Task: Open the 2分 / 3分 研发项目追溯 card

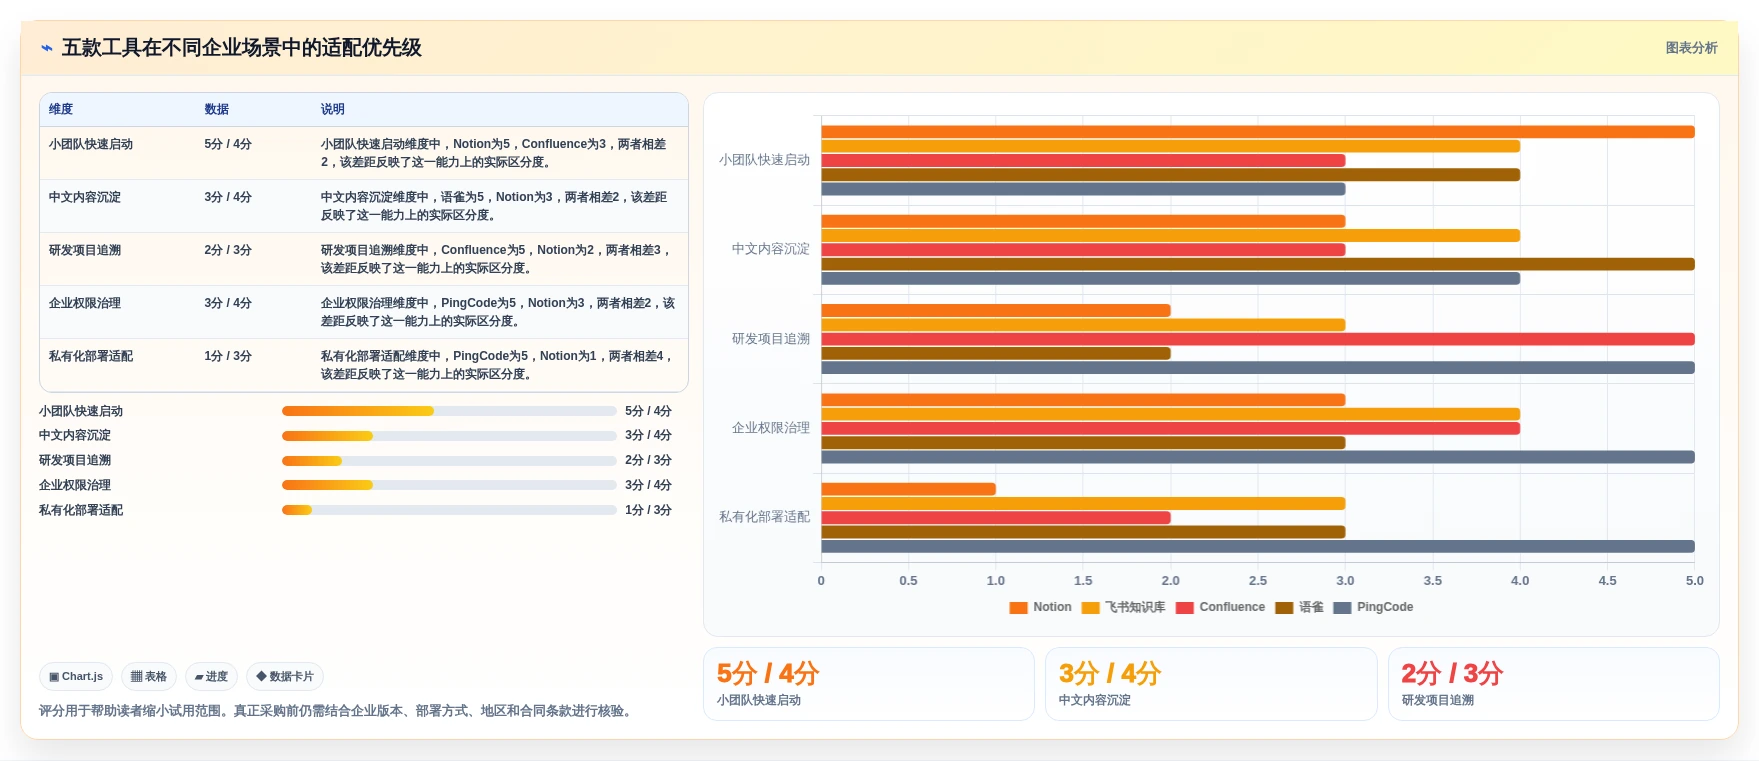Action: (x=1553, y=684)
